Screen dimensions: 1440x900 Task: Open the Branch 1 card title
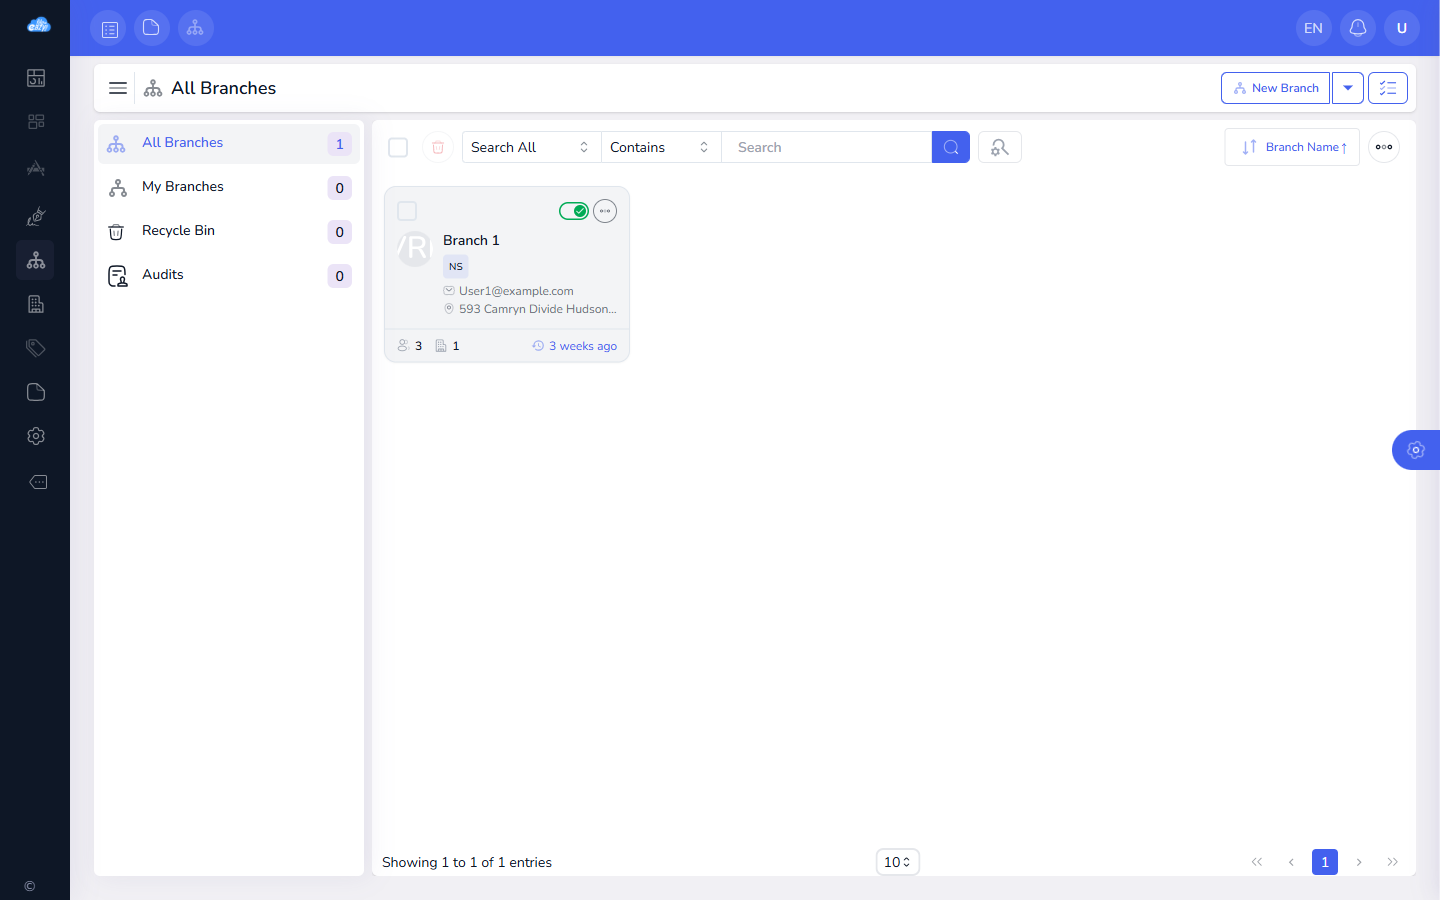point(471,240)
